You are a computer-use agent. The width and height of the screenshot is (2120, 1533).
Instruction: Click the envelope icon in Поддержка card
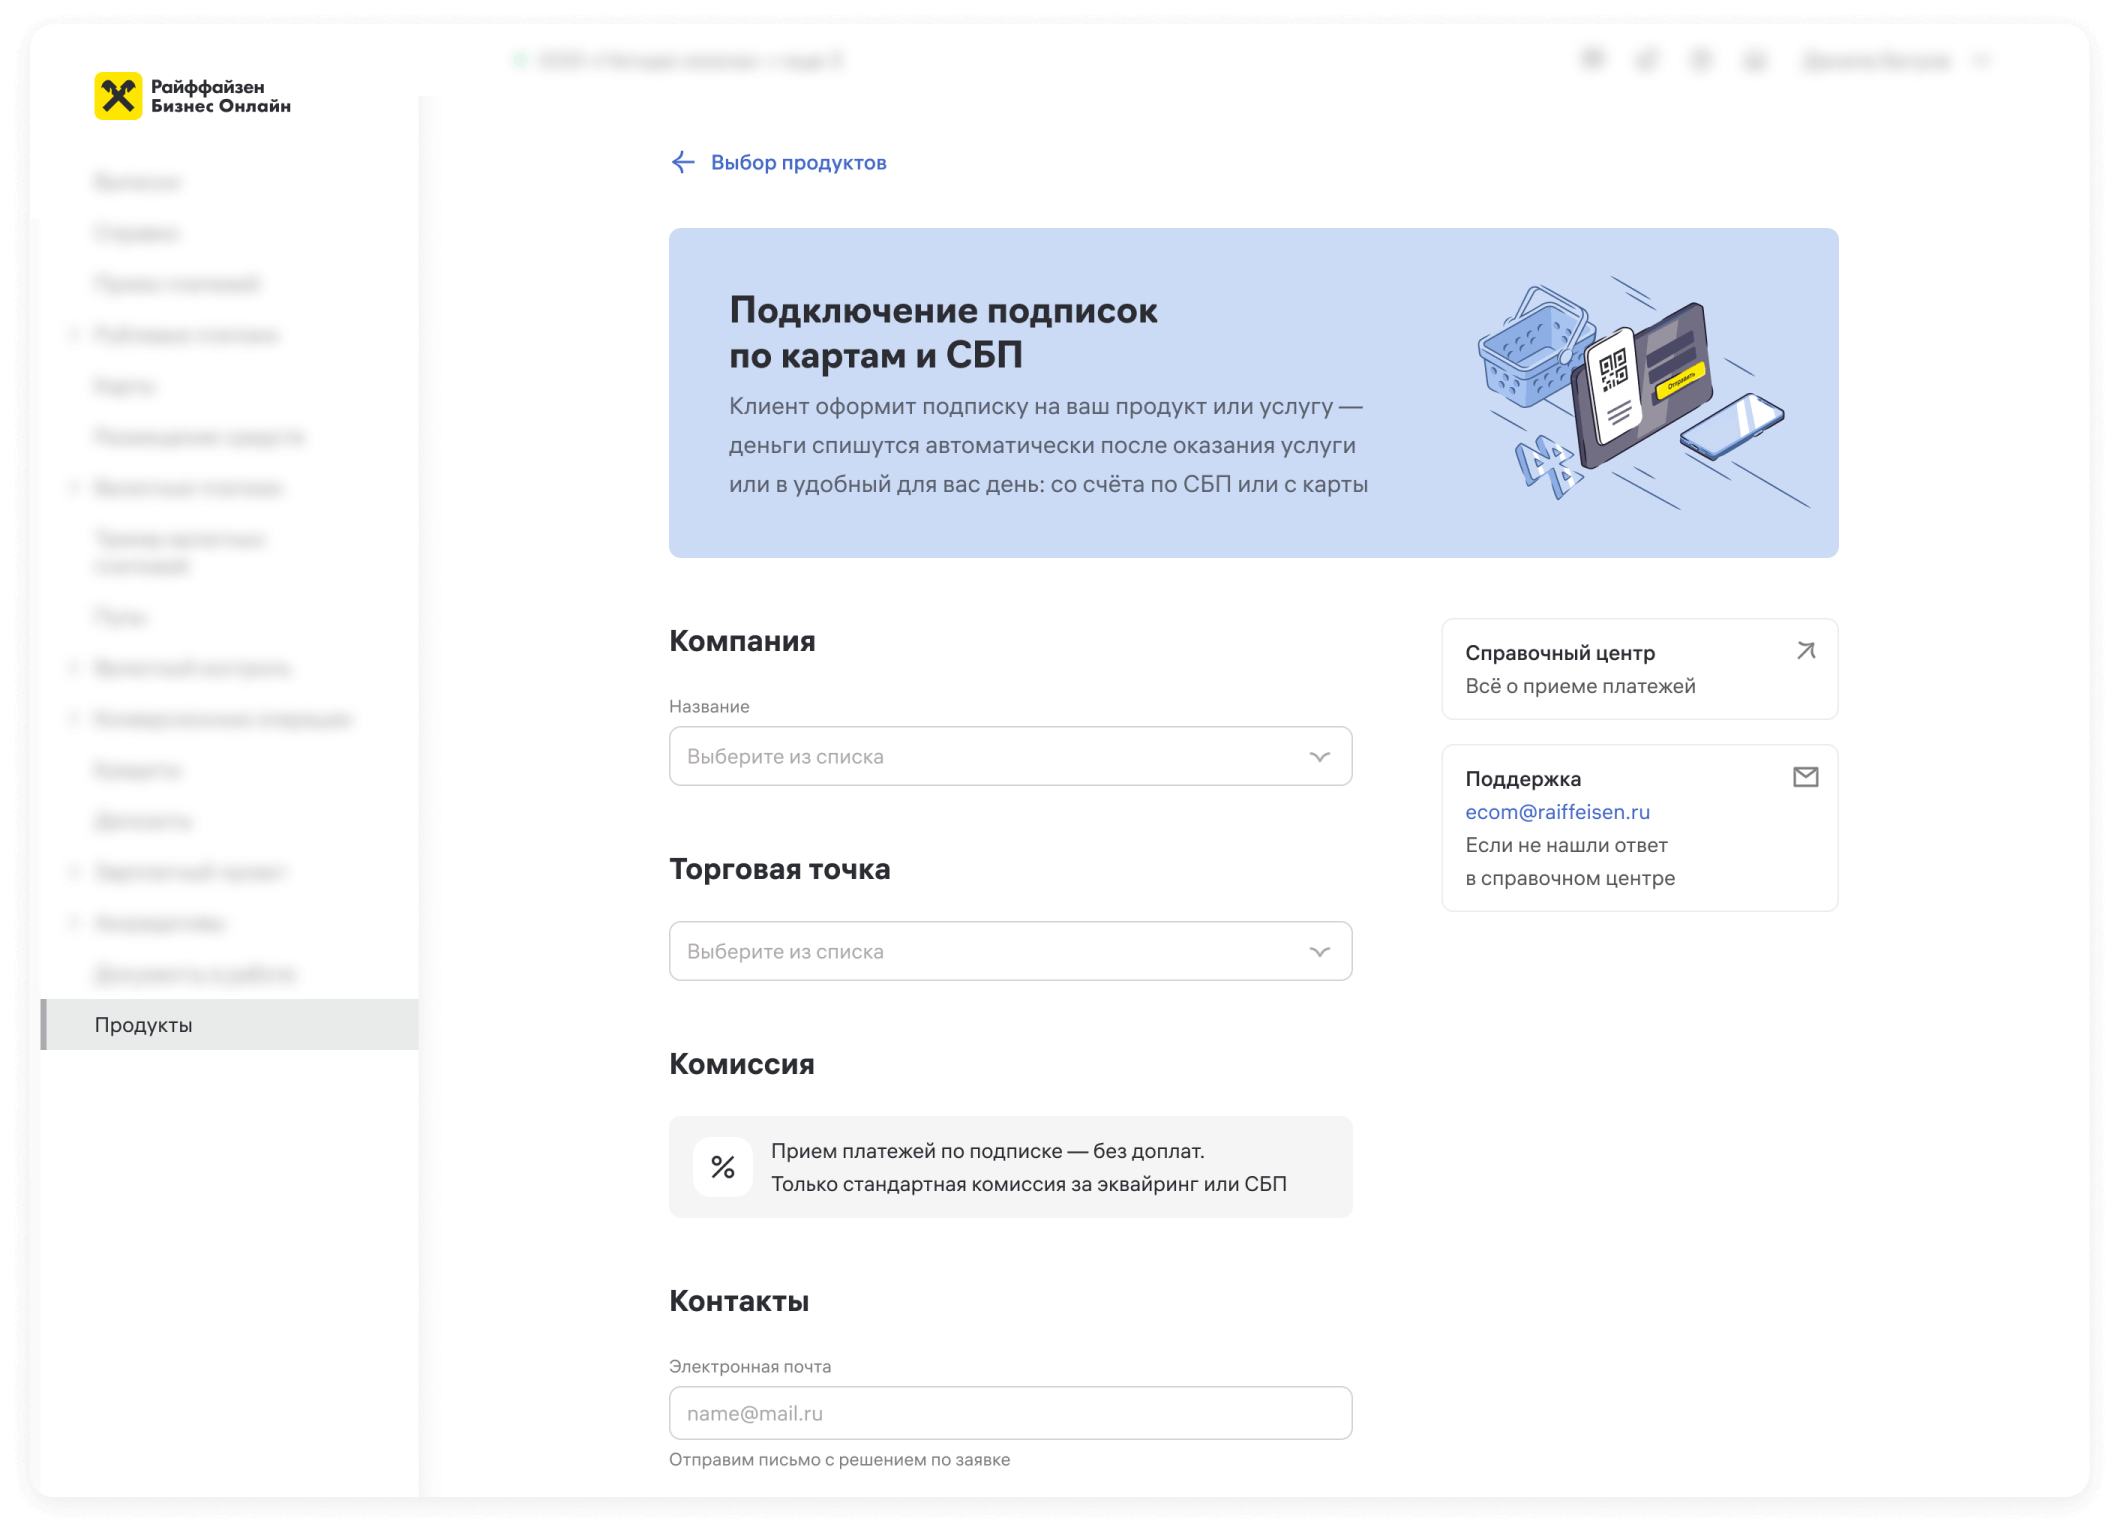point(1805,777)
